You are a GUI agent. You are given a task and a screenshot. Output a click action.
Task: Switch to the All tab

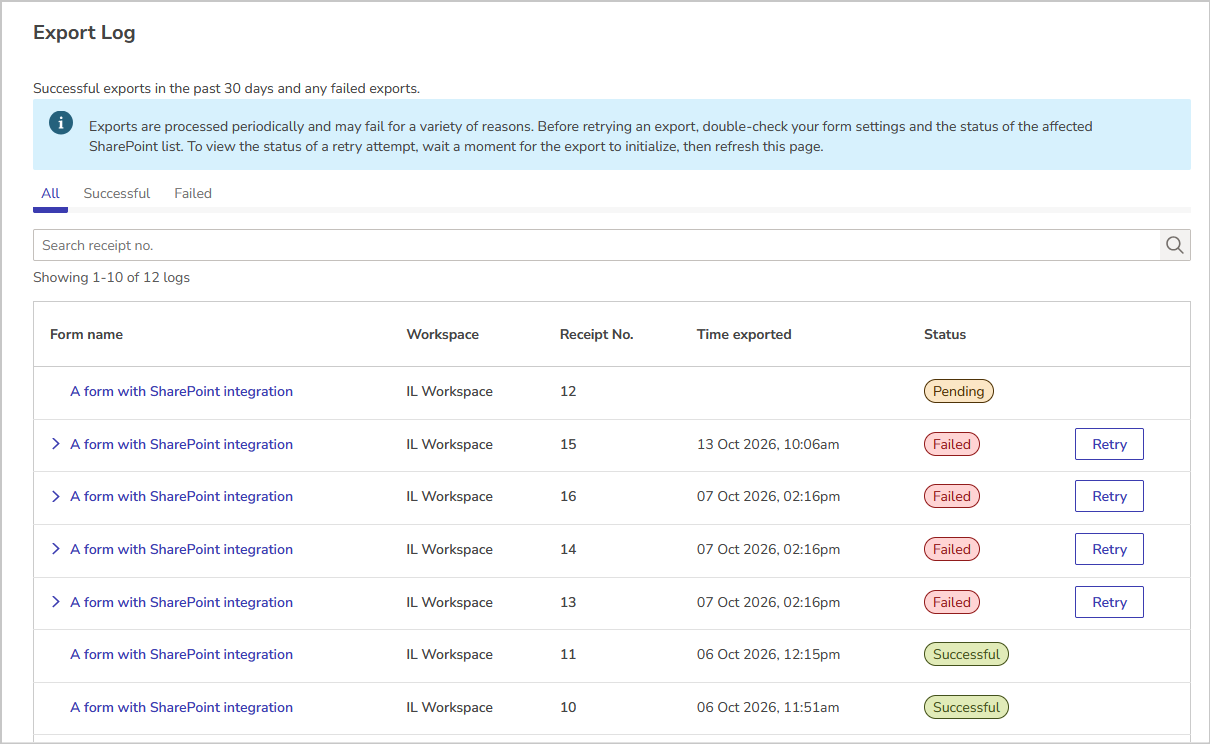pos(50,193)
